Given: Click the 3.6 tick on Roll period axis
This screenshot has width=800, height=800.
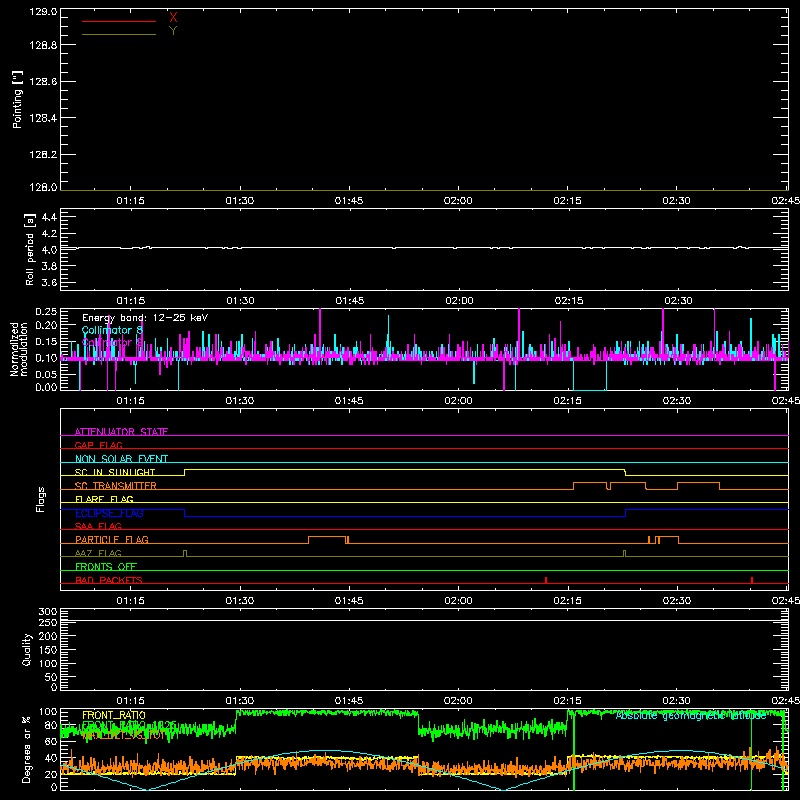Looking at the screenshot, I should [x=49, y=282].
